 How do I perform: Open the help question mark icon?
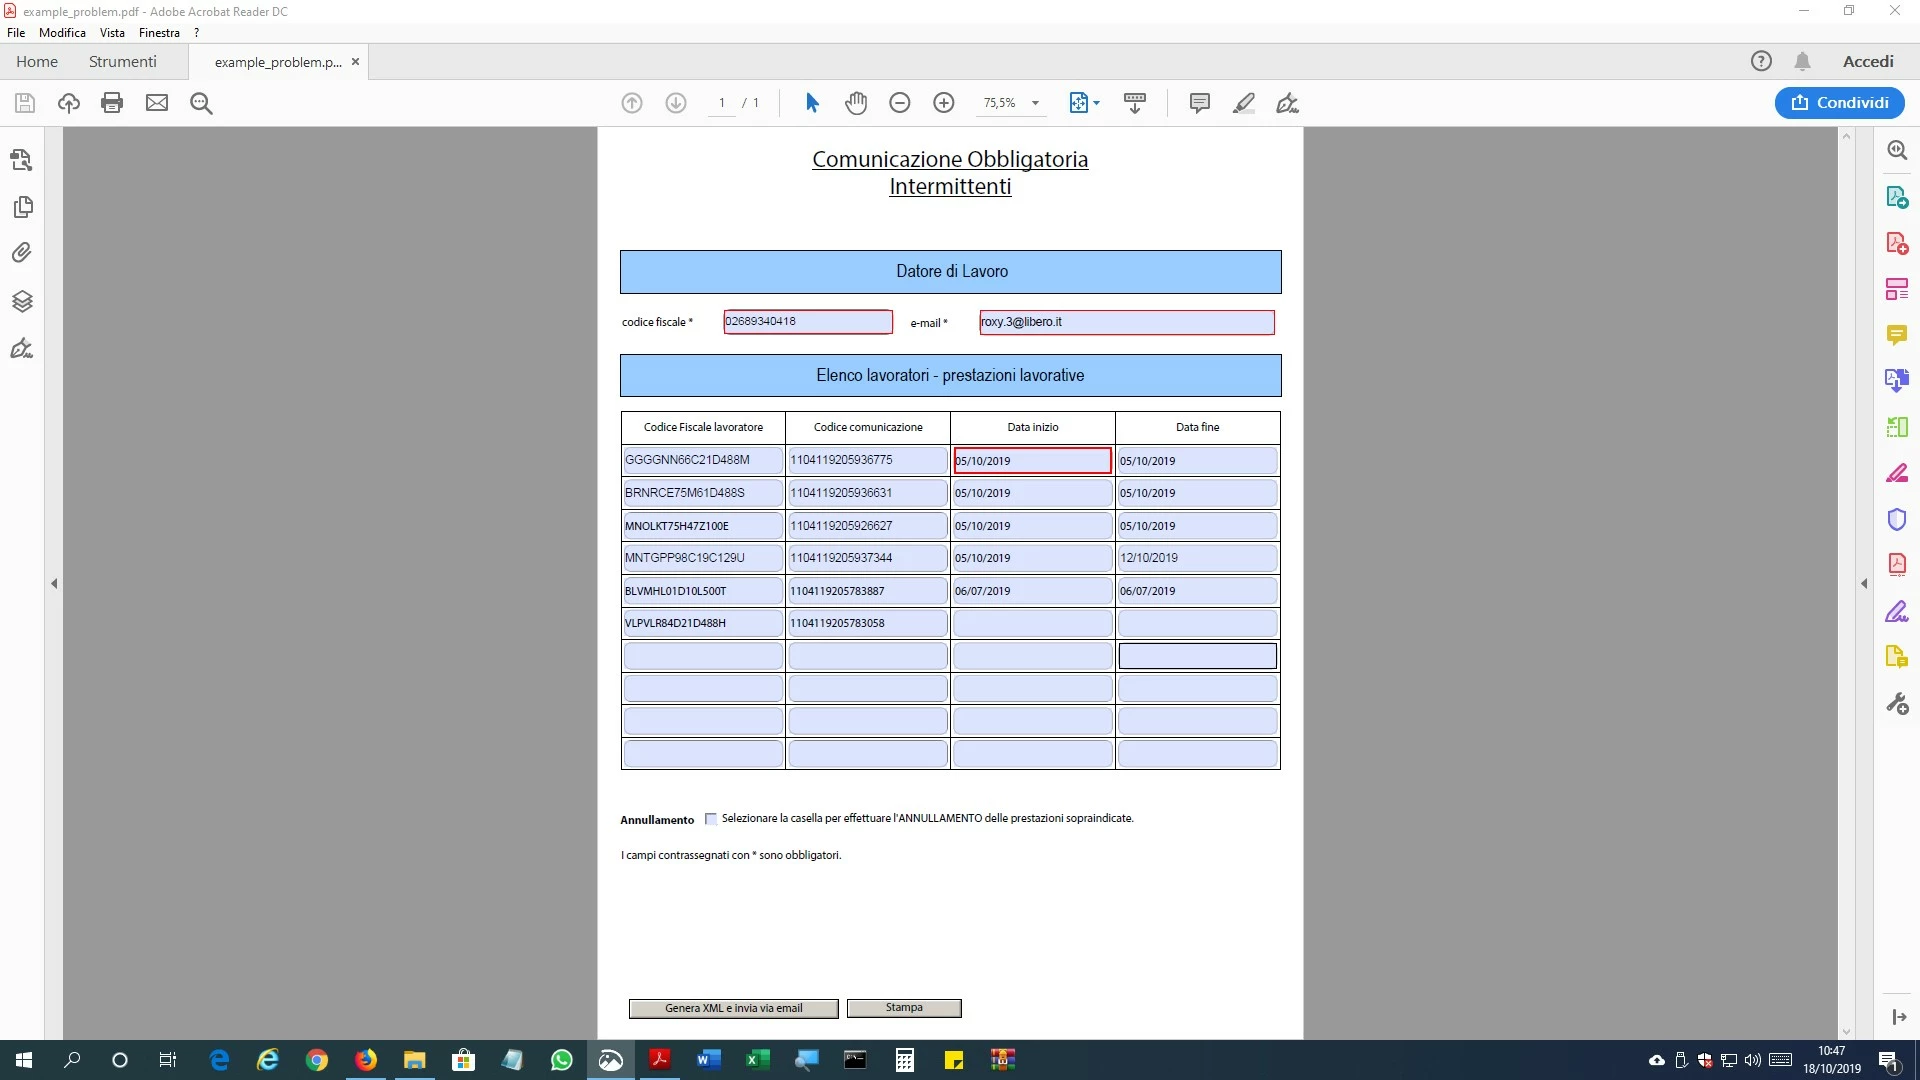[x=1761, y=62]
